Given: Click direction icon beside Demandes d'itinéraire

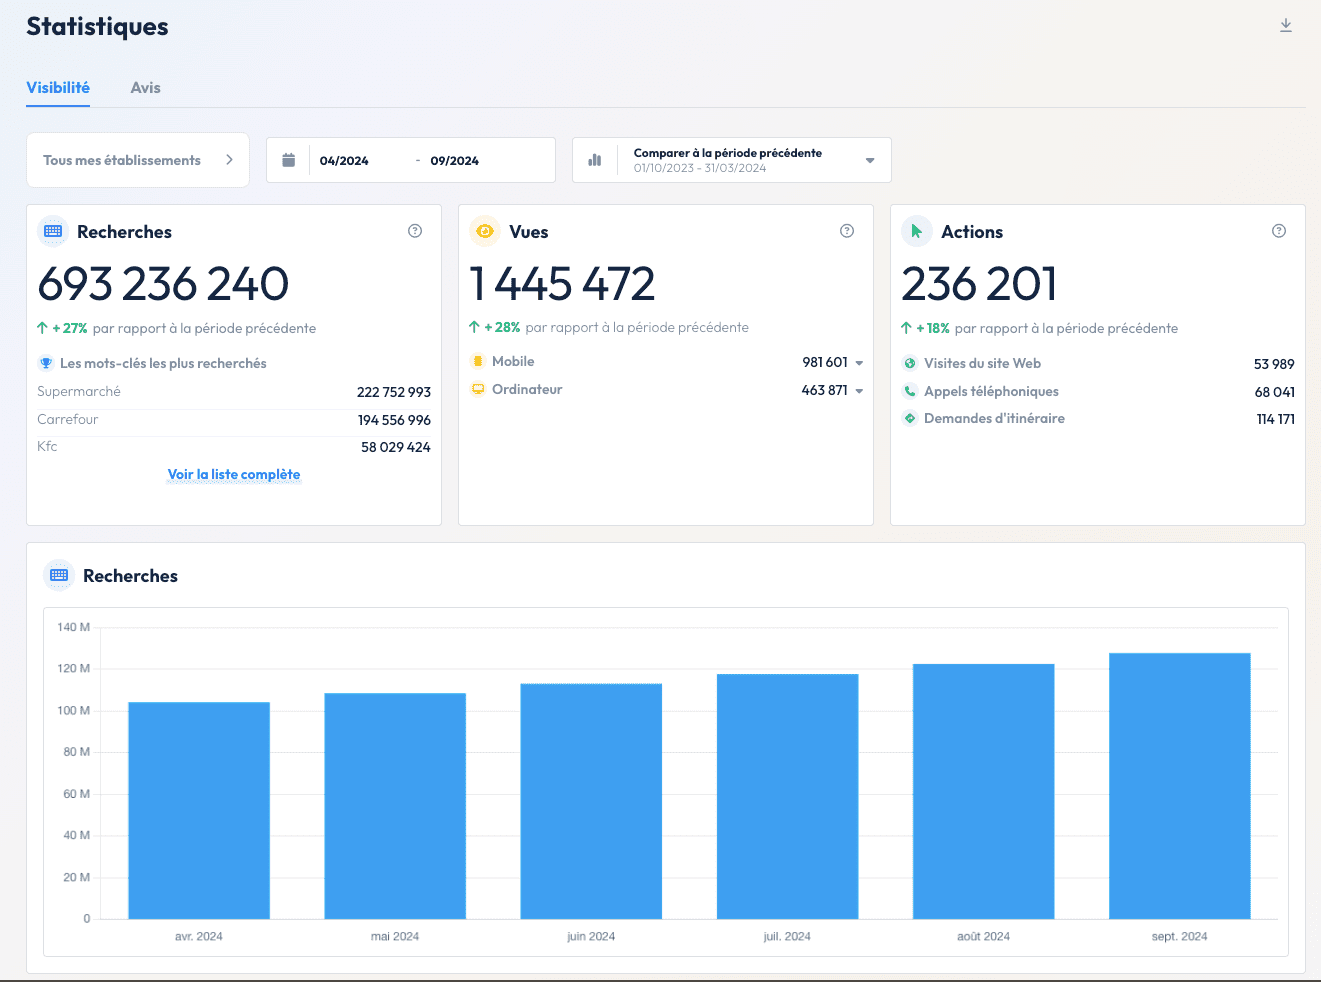Looking at the screenshot, I should coord(910,418).
